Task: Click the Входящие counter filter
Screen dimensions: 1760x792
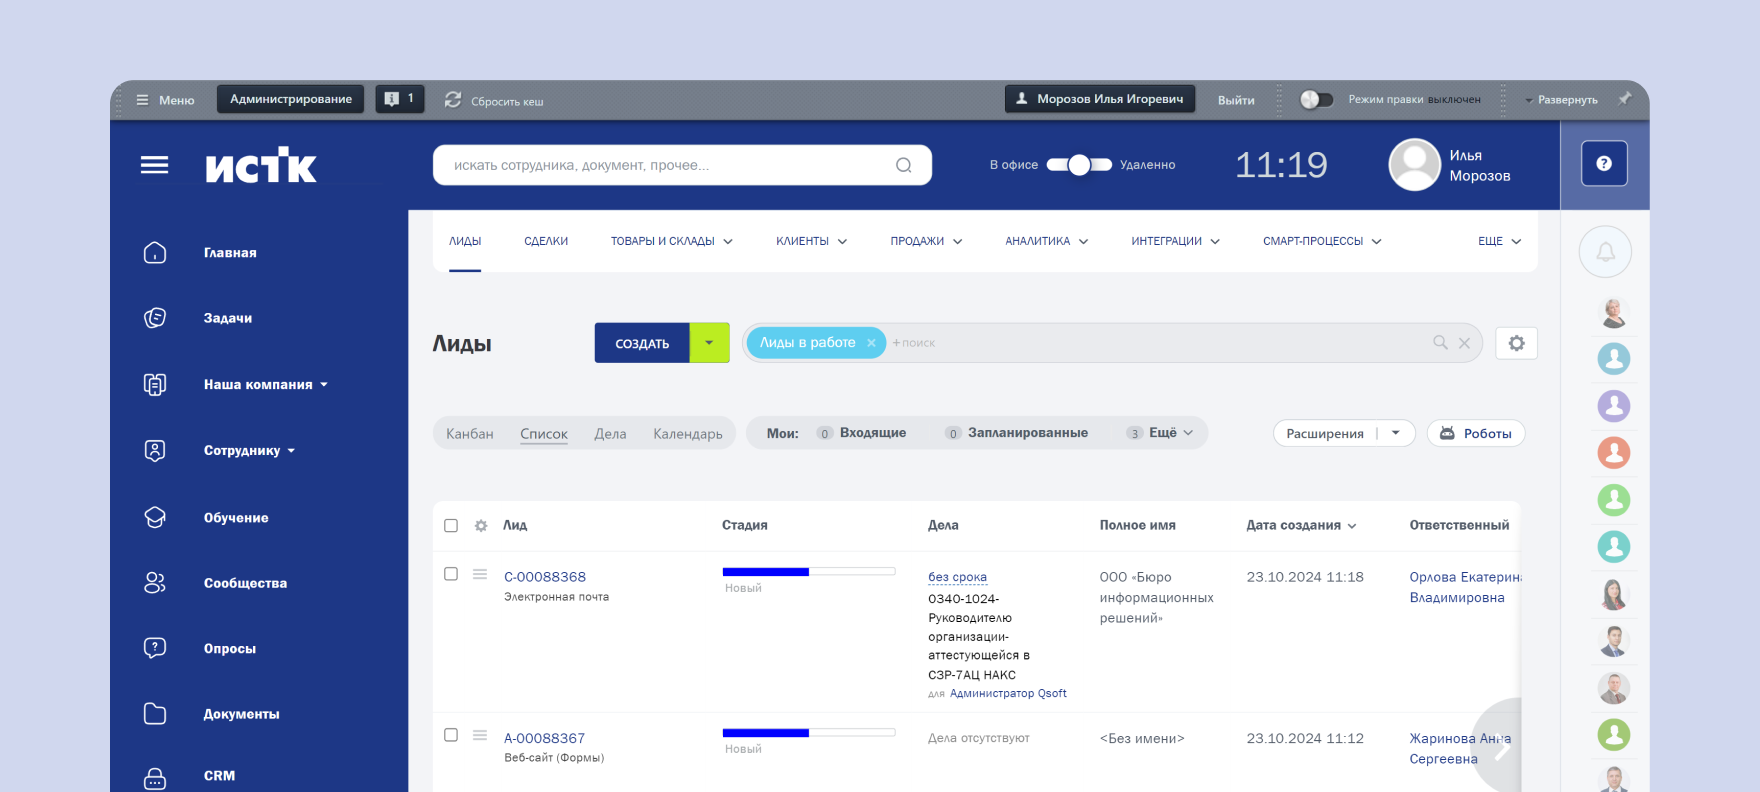Action: [862, 433]
